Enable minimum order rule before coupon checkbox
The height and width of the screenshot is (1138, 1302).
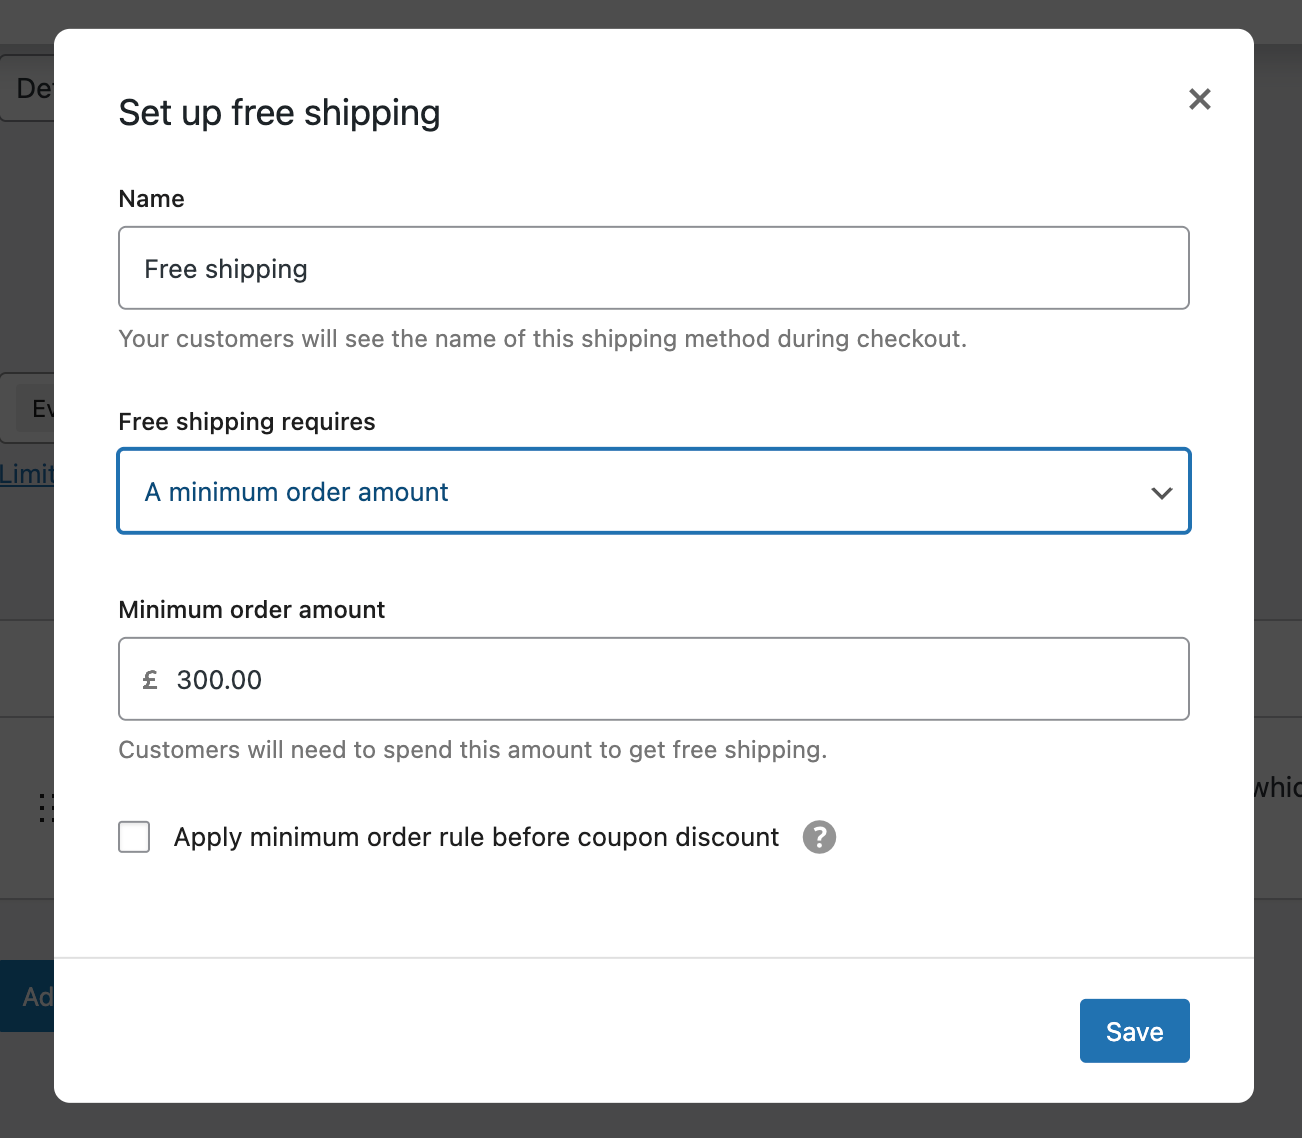[x=134, y=837]
